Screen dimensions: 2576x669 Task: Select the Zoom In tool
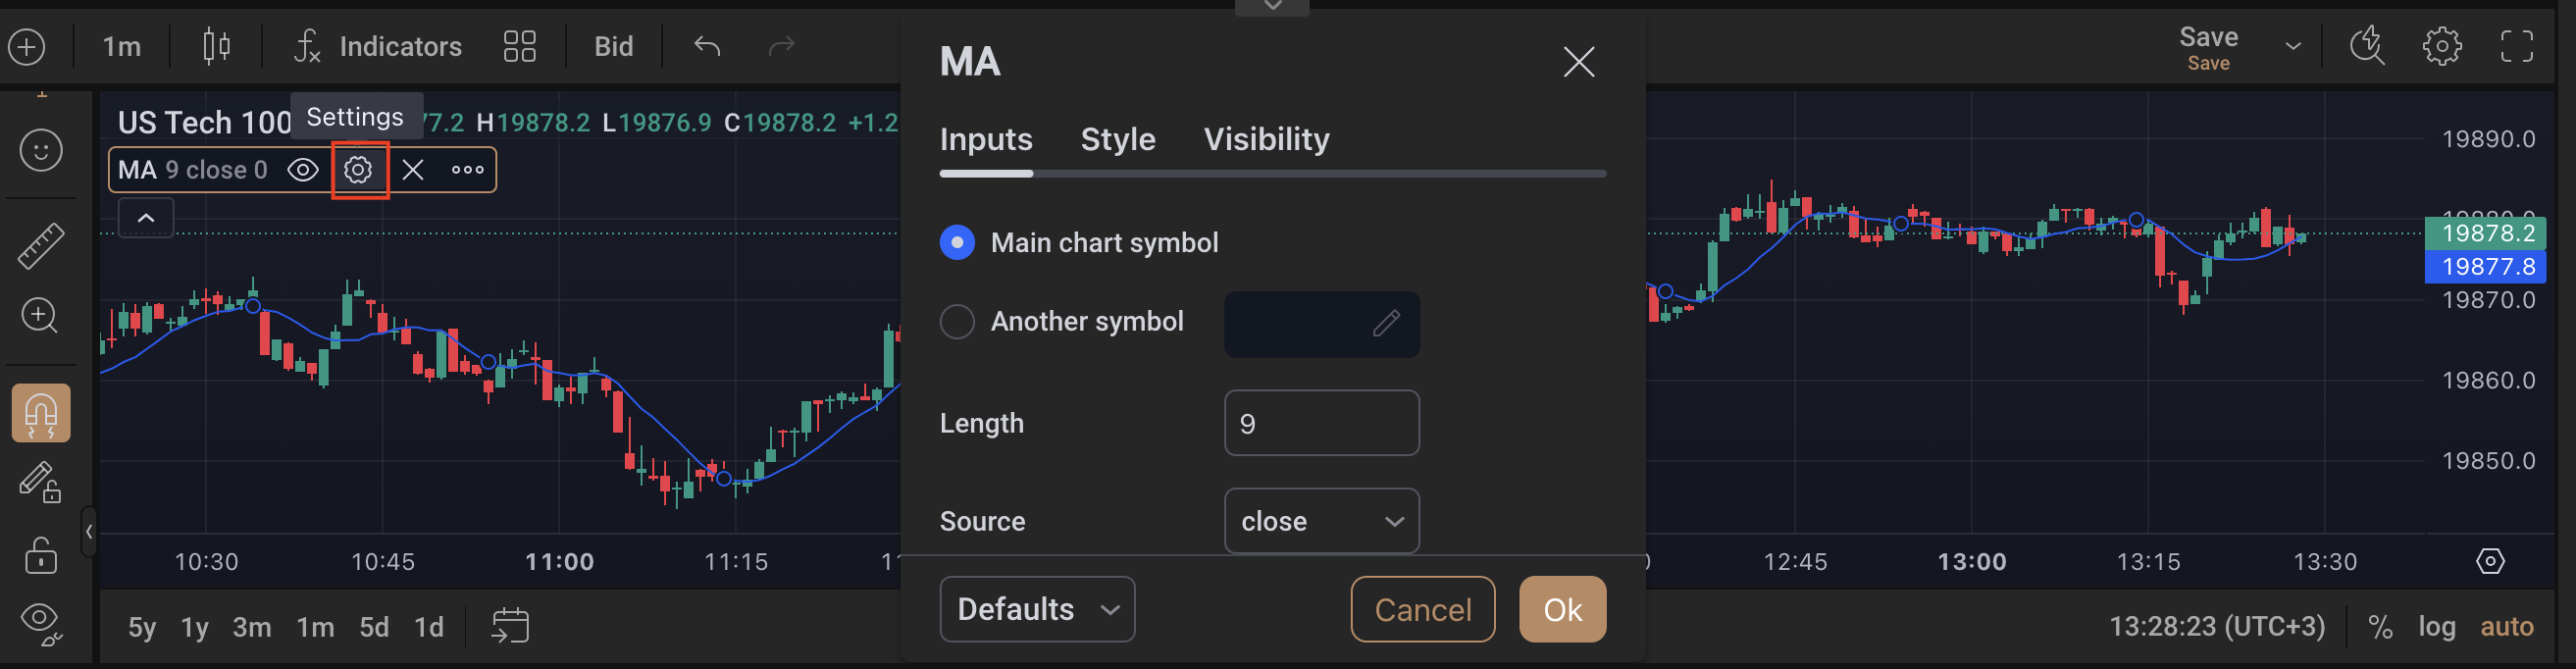40,315
